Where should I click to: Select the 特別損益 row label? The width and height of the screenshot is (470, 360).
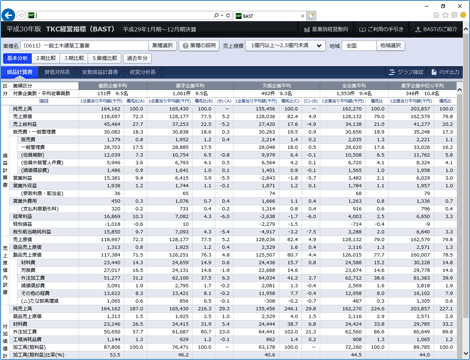pyautogui.click(x=22, y=224)
